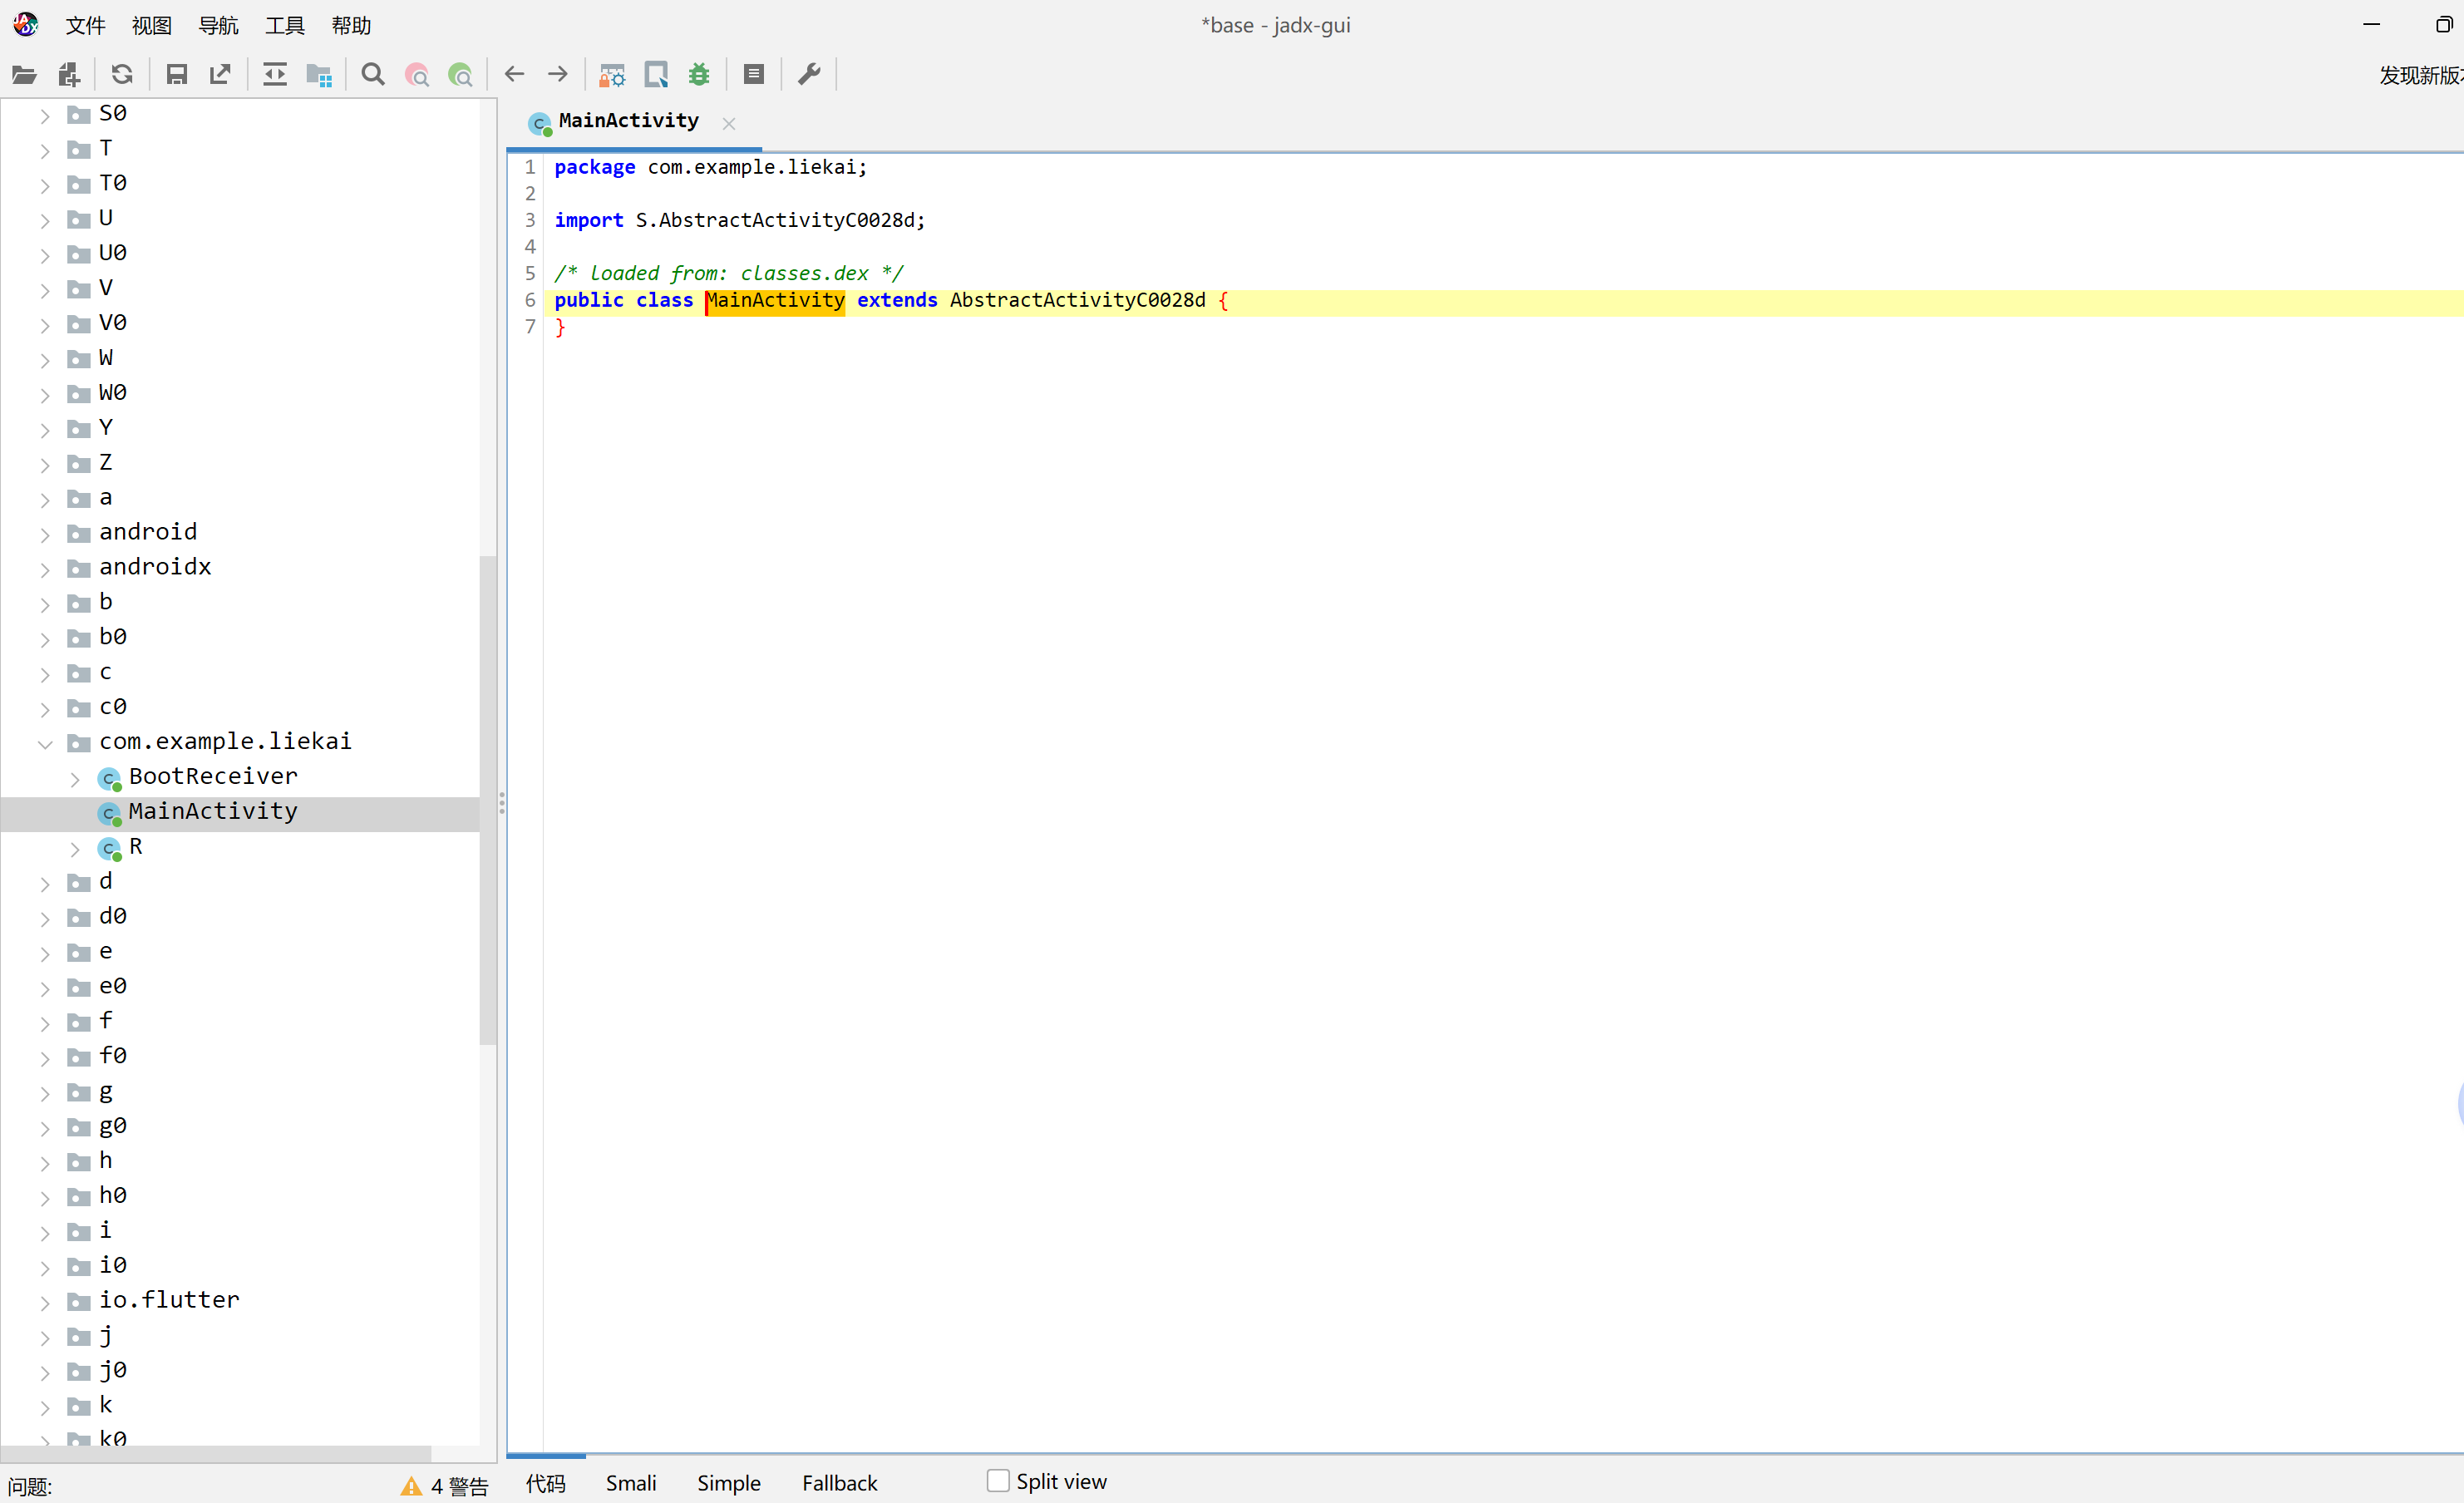Switch to the Smali tab

[x=631, y=1483]
